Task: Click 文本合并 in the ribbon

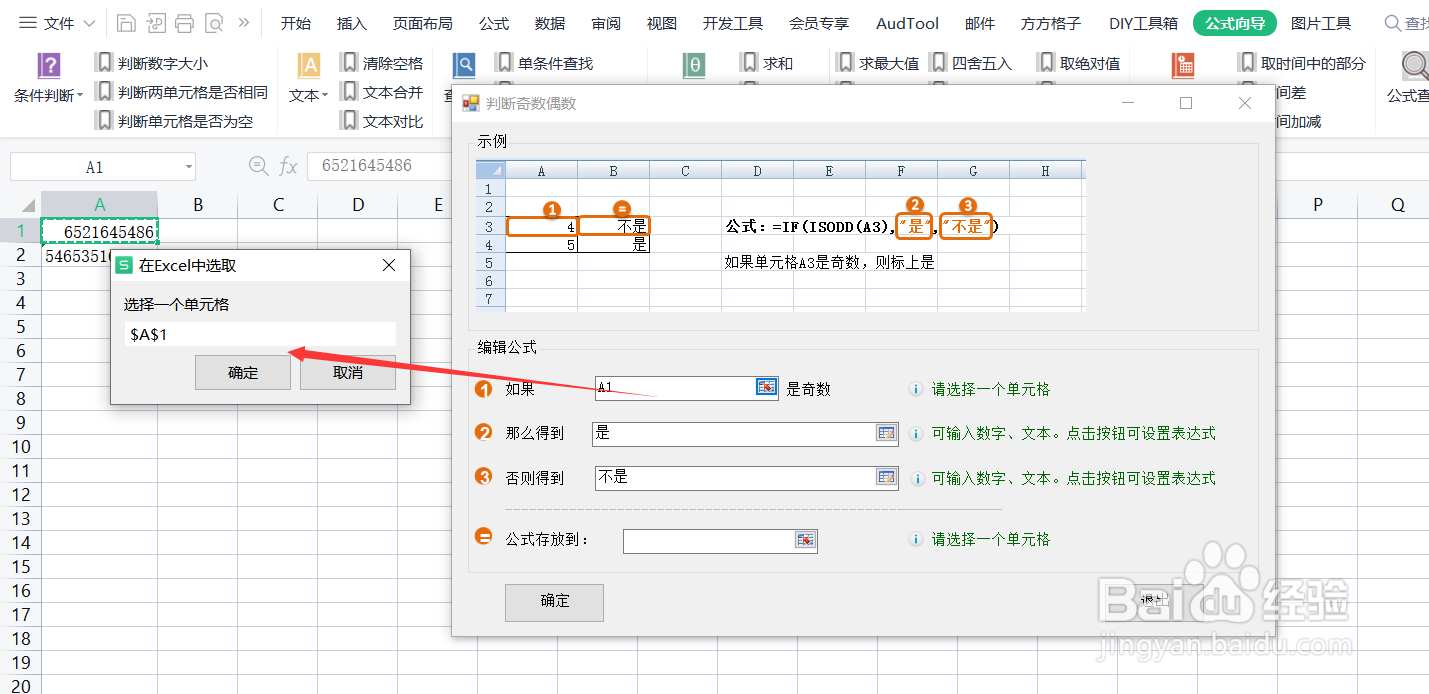Action: click(382, 92)
